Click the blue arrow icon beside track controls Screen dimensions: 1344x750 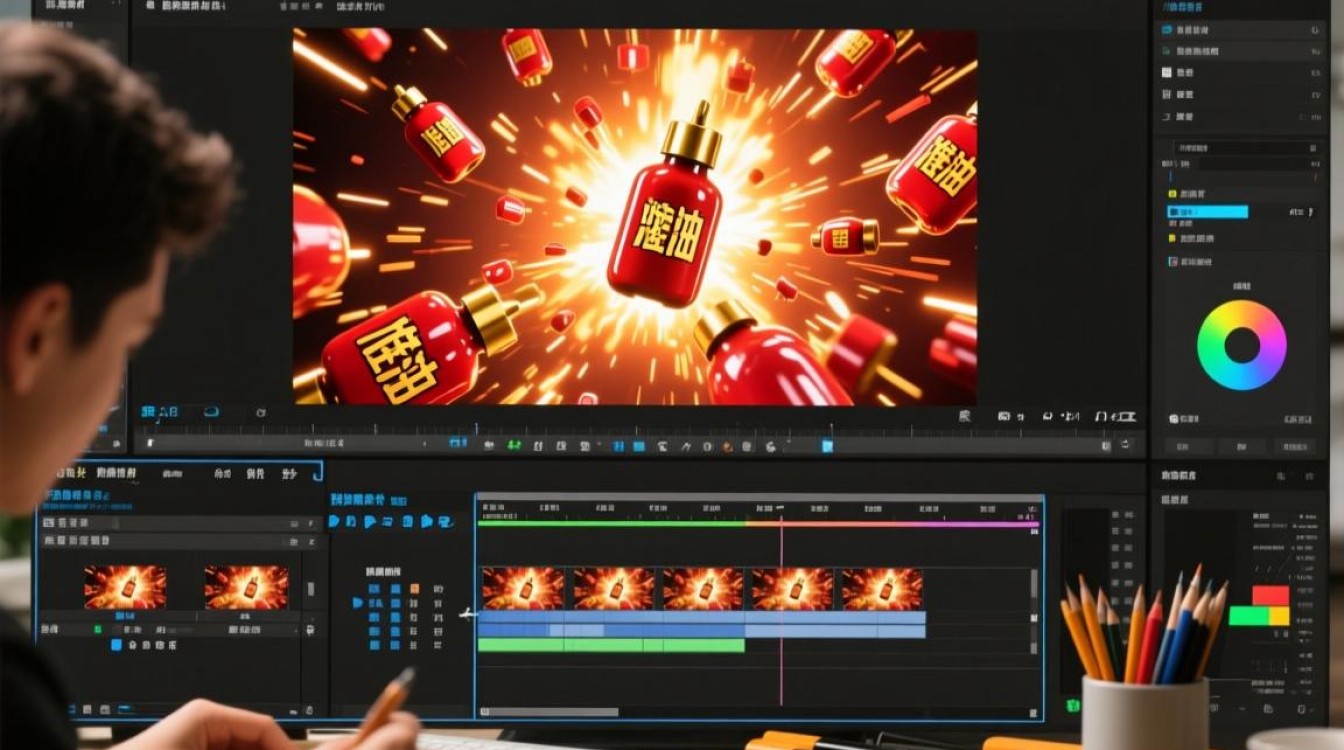coord(357,603)
